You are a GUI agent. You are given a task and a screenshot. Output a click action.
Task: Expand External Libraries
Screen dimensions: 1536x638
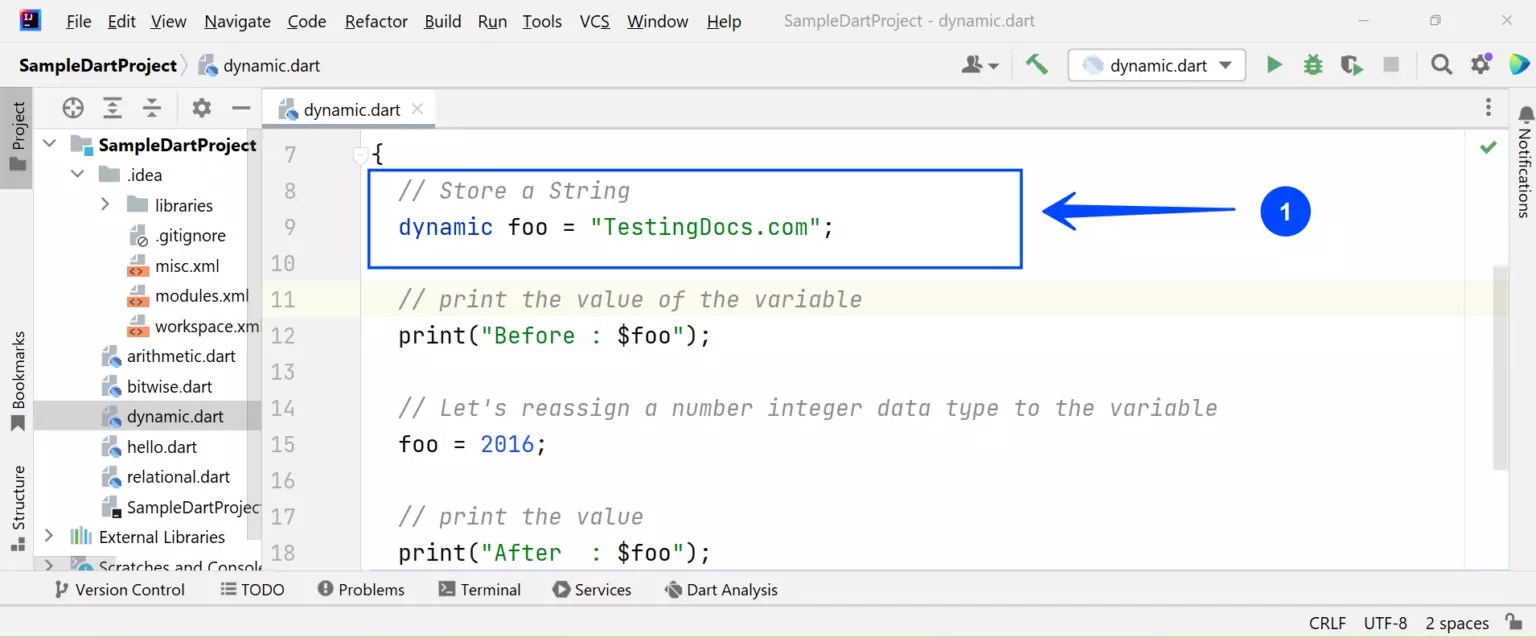(x=46, y=537)
